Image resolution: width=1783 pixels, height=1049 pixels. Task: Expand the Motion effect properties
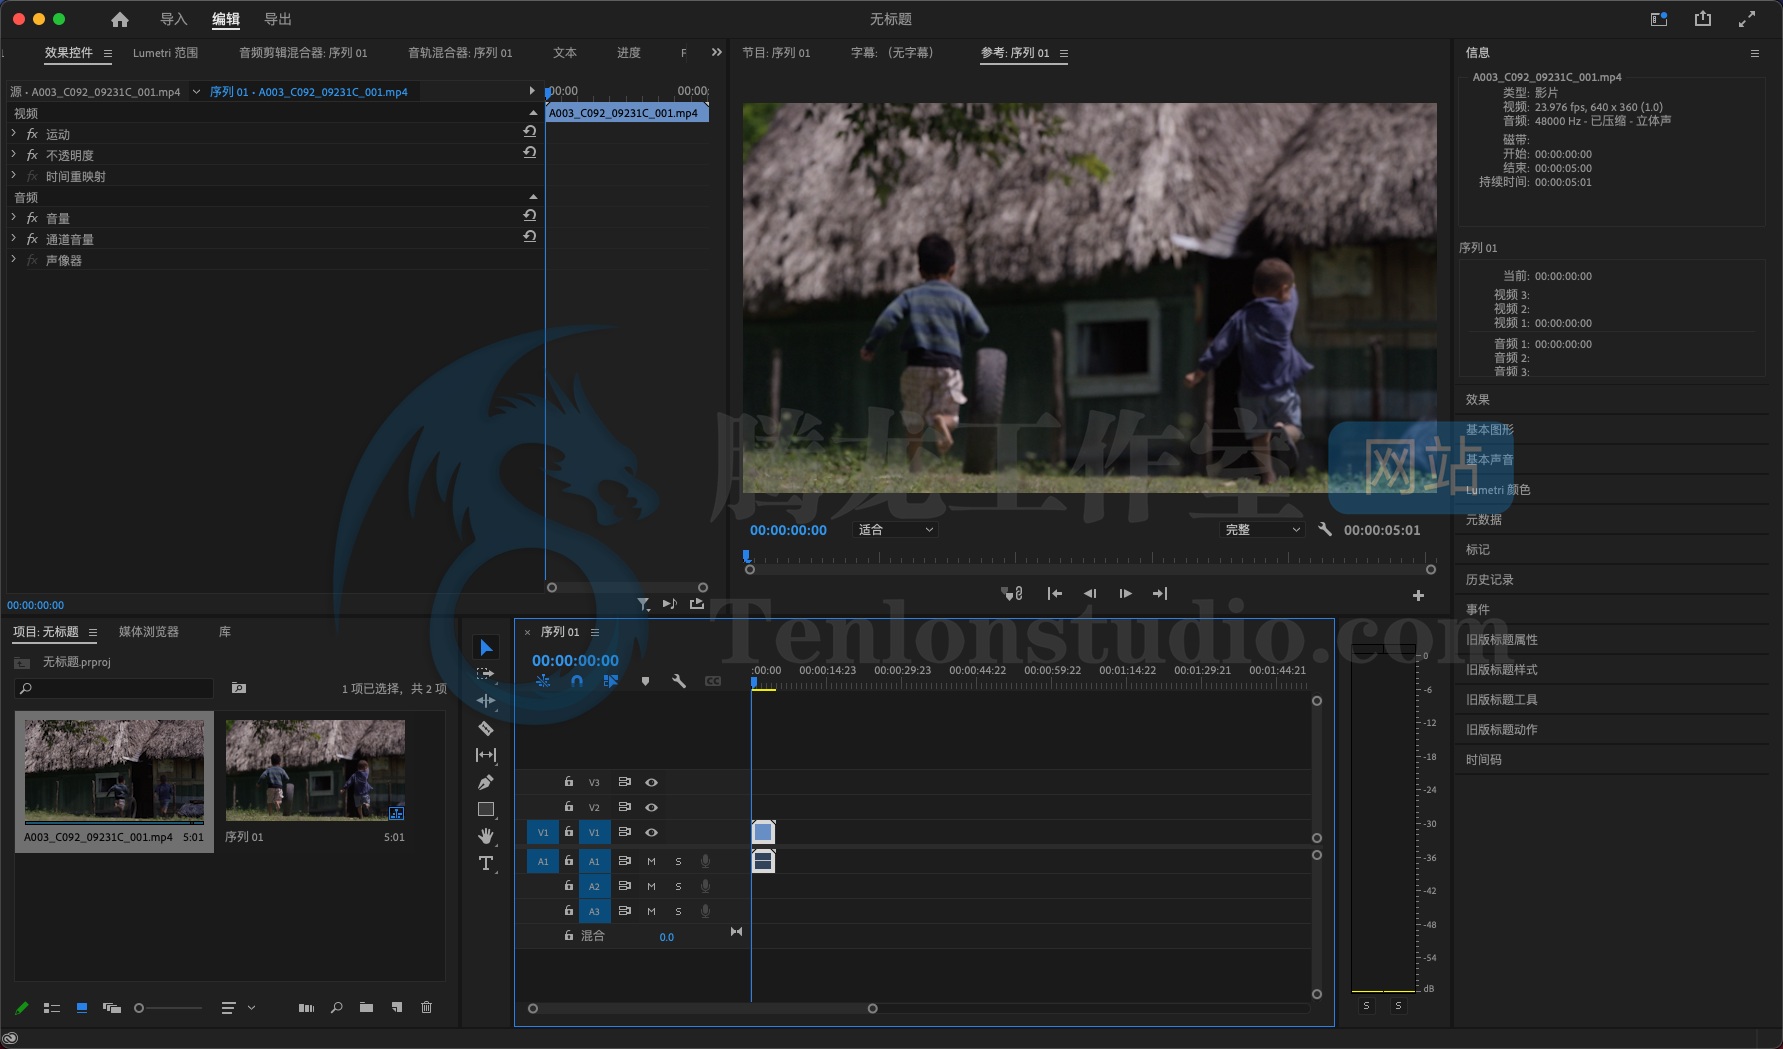[x=14, y=133]
